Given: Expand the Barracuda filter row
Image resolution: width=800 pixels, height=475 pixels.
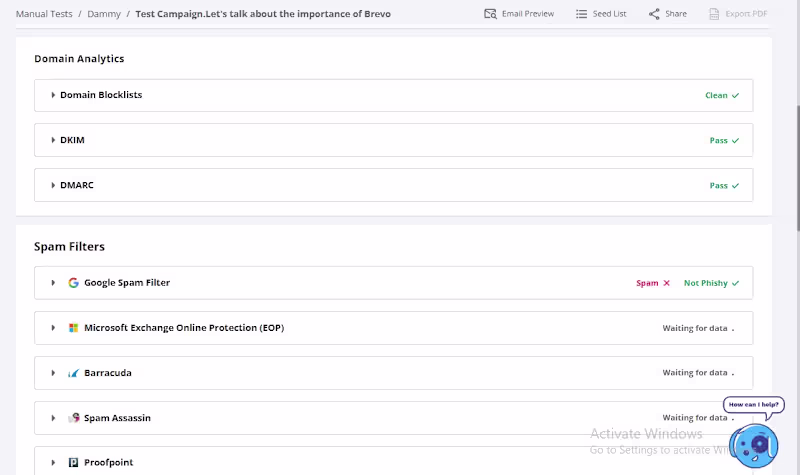Looking at the screenshot, I should coord(53,373).
